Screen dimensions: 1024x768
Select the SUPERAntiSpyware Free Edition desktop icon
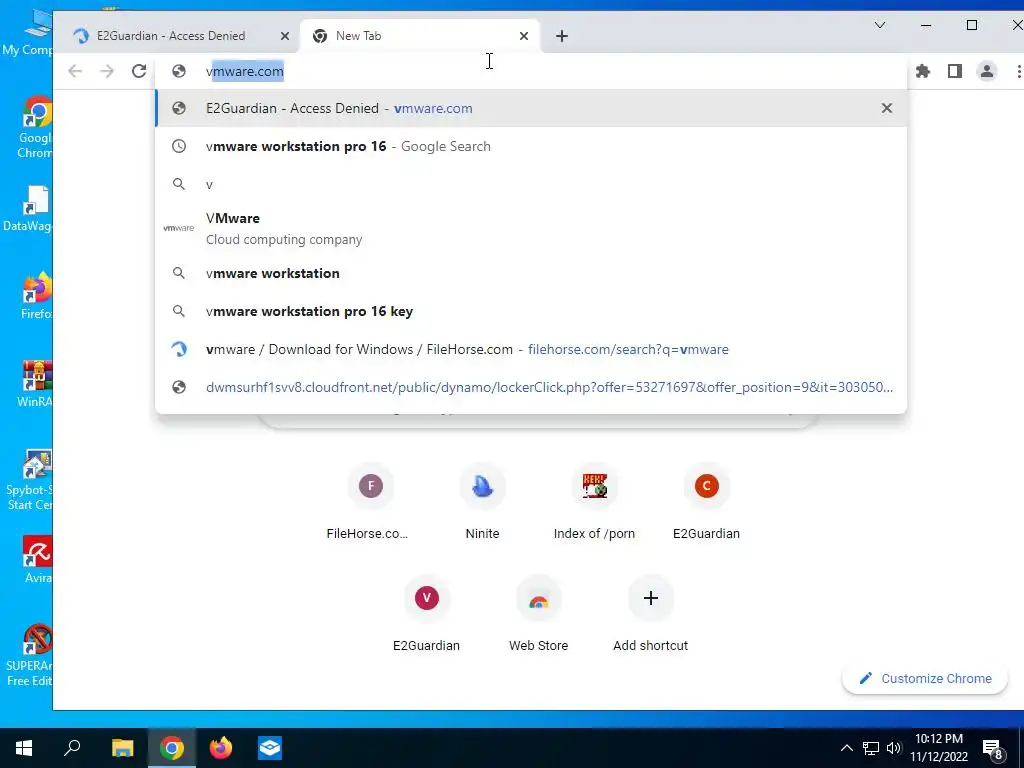(31, 655)
